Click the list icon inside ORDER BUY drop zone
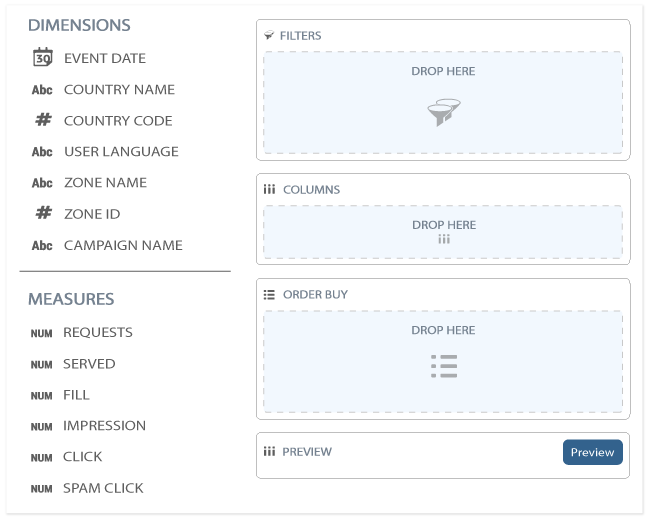The width and height of the screenshot is (650, 520). (x=444, y=366)
